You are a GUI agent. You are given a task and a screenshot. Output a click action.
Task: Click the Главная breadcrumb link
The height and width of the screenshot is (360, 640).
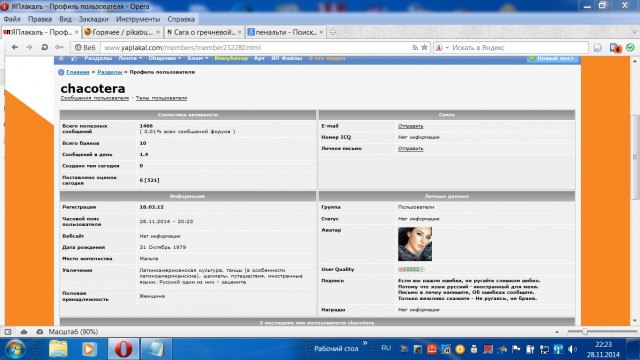[x=78, y=72]
